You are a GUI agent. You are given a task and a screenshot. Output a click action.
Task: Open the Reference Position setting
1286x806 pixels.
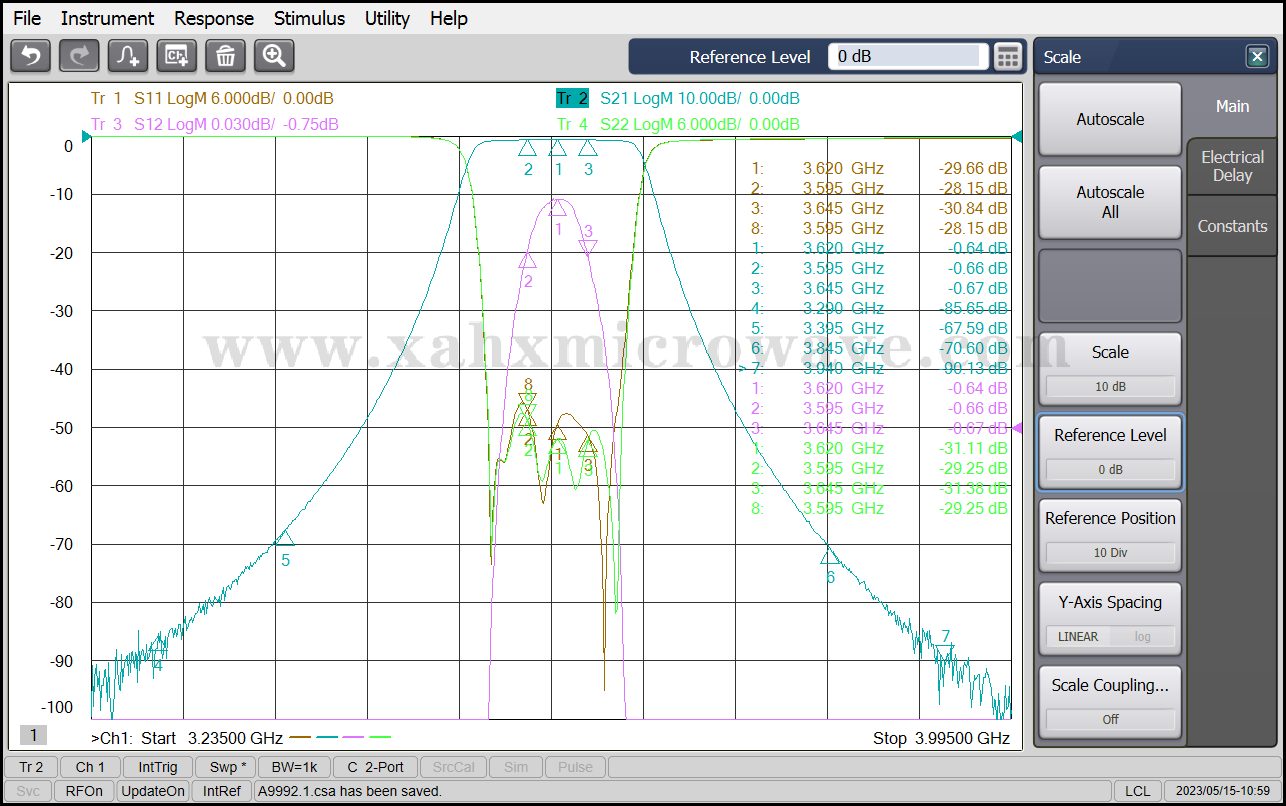pos(1110,534)
